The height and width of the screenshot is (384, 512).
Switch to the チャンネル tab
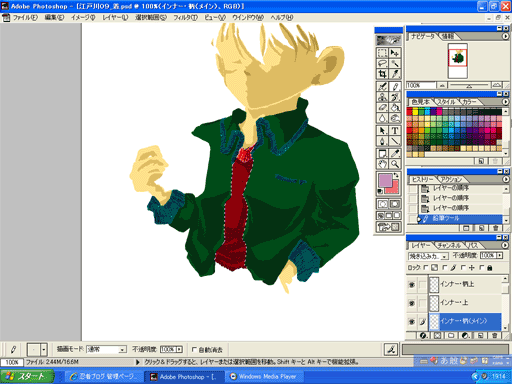[449, 245]
